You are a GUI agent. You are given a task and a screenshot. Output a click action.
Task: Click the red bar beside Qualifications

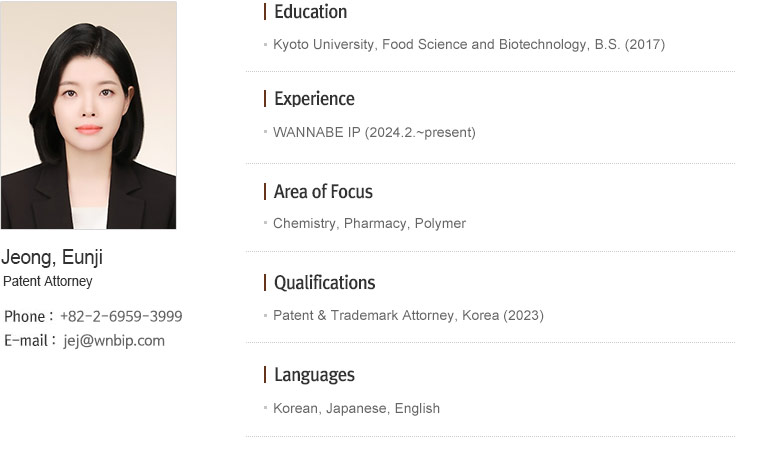[x=265, y=283]
